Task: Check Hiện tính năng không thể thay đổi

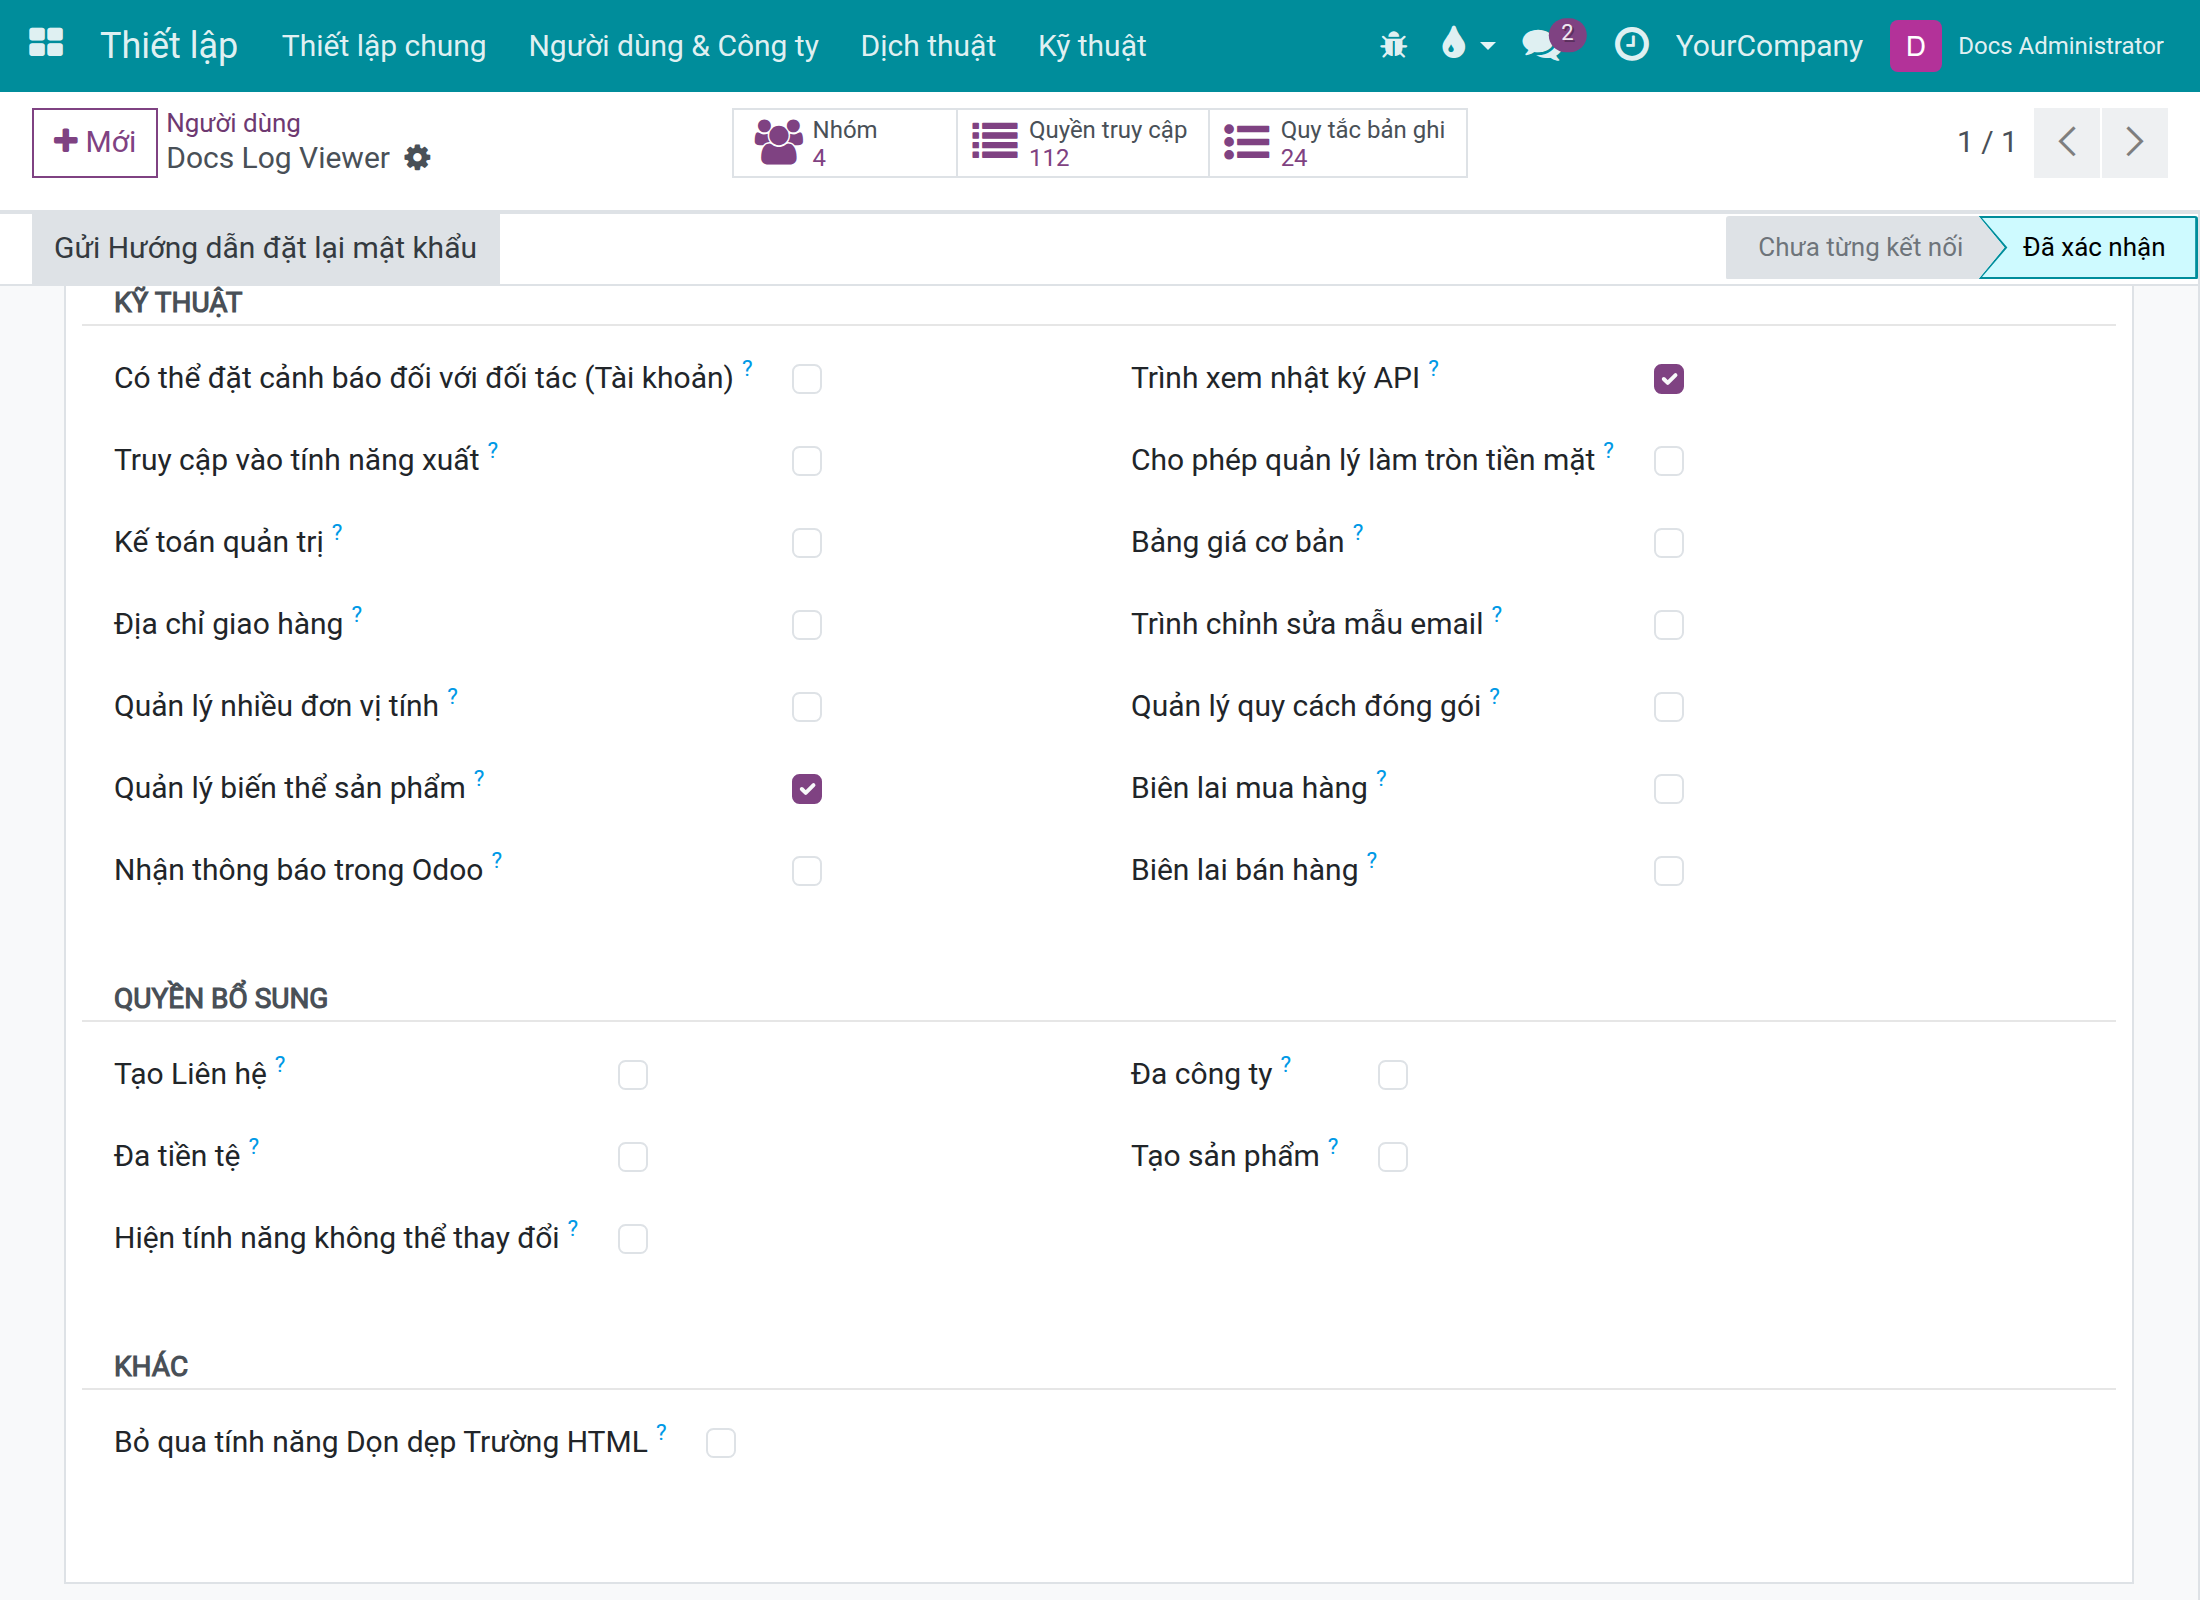Action: tap(633, 1239)
